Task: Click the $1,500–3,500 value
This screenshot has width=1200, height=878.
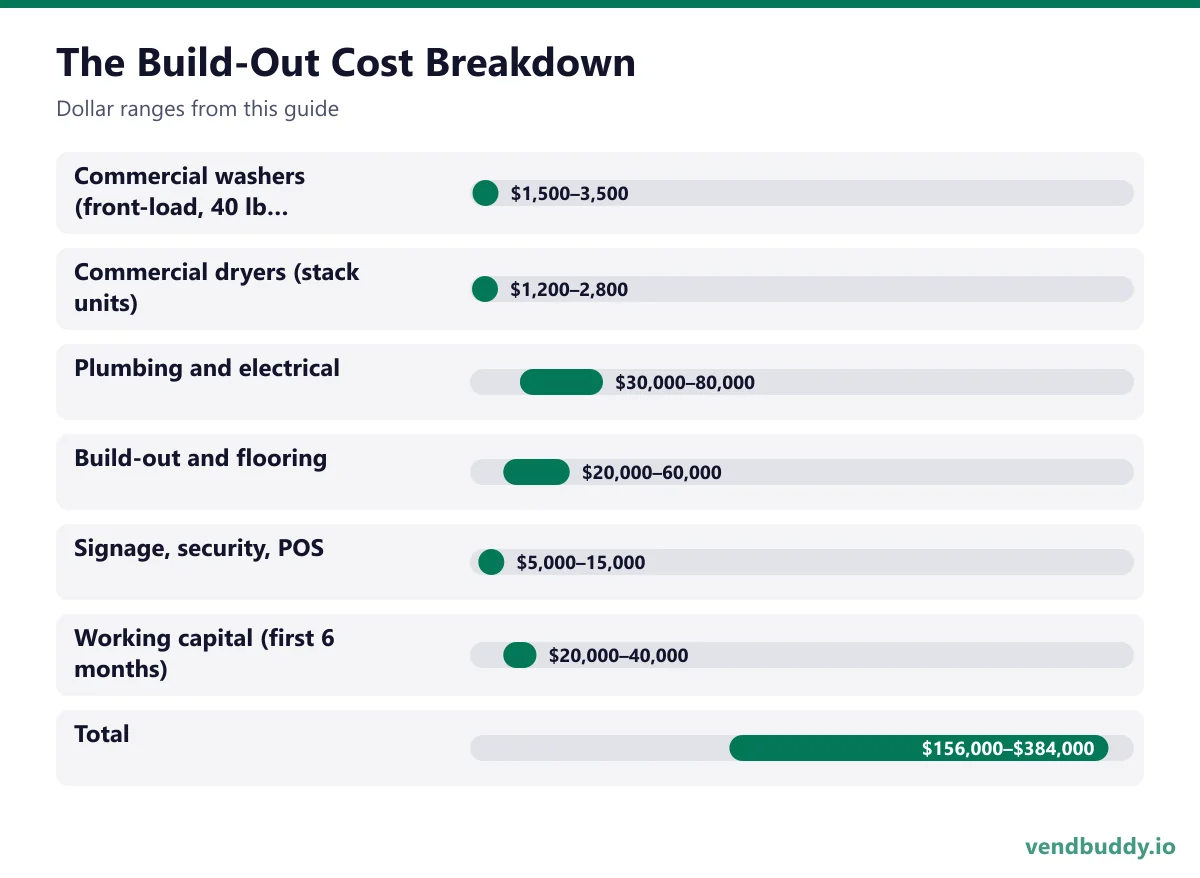Action: click(570, 194)
